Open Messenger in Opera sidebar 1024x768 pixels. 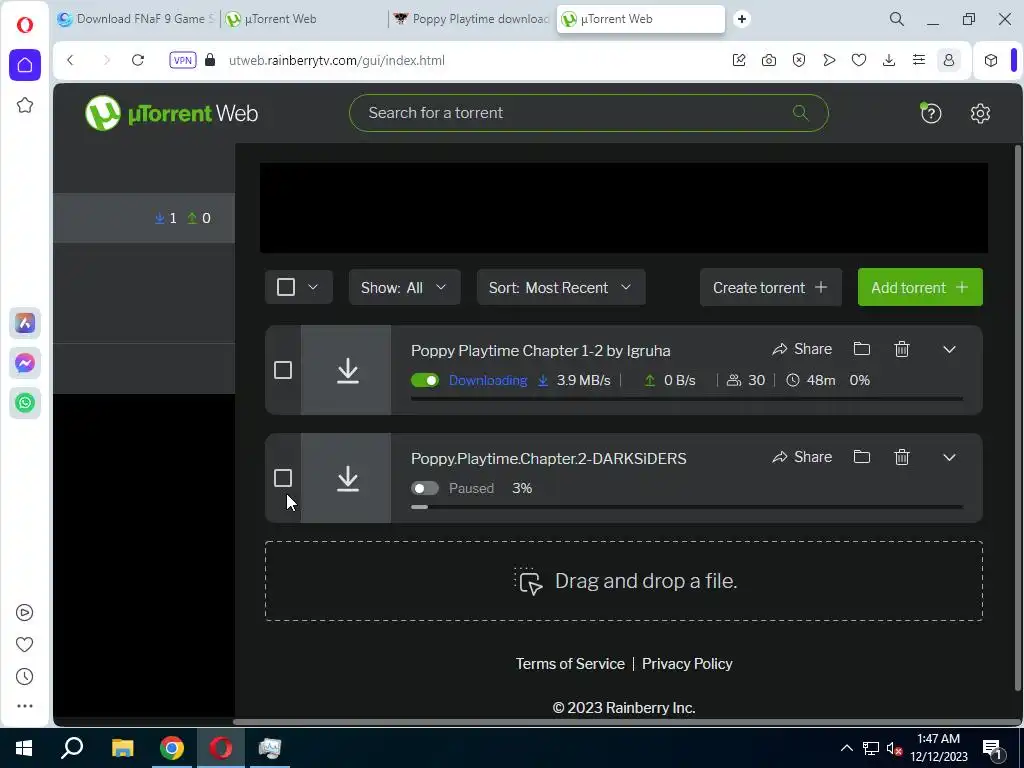(25, 362)
